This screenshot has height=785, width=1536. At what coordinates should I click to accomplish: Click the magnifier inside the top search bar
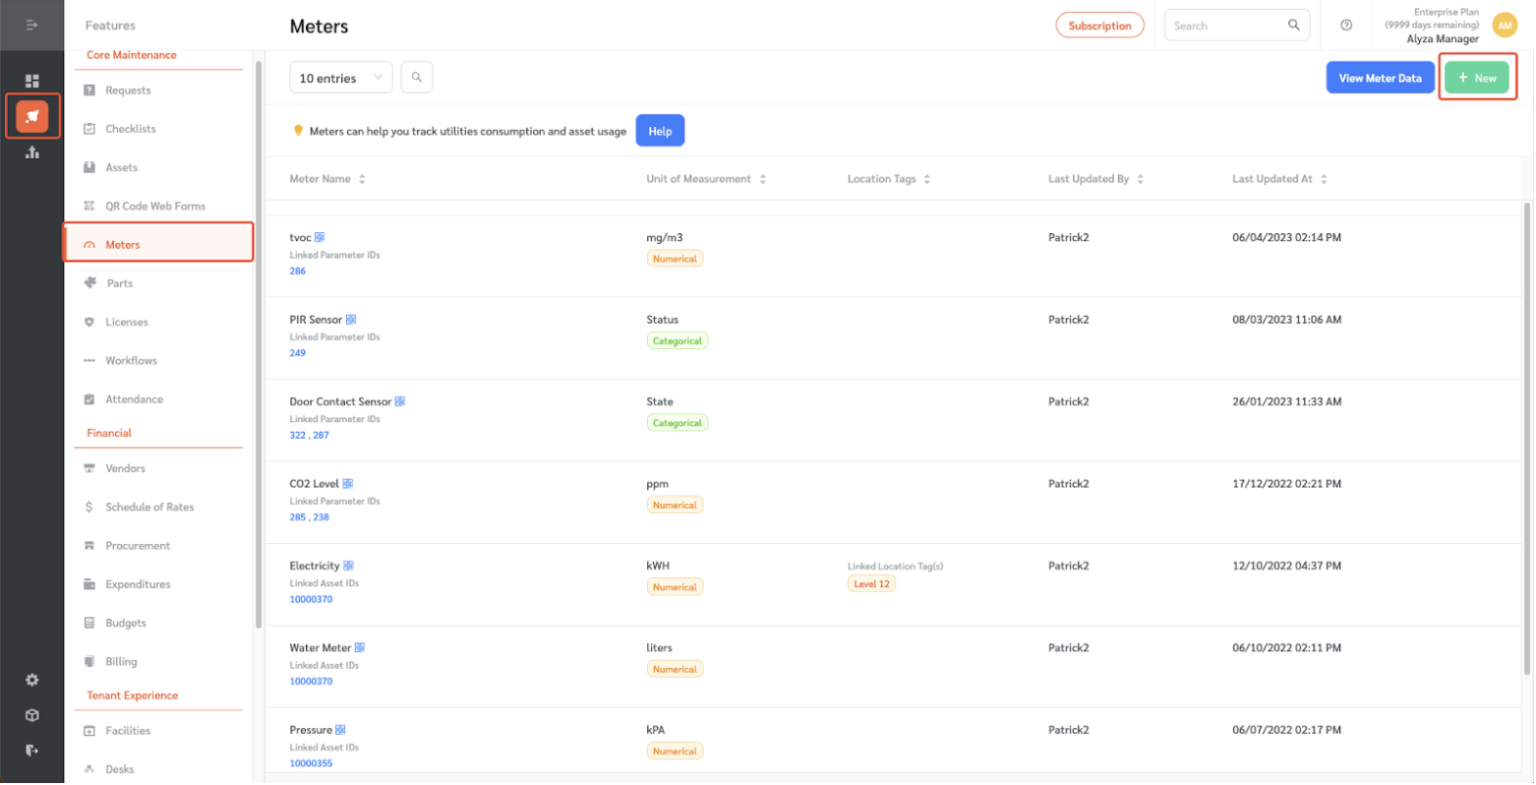[1293, 24]
